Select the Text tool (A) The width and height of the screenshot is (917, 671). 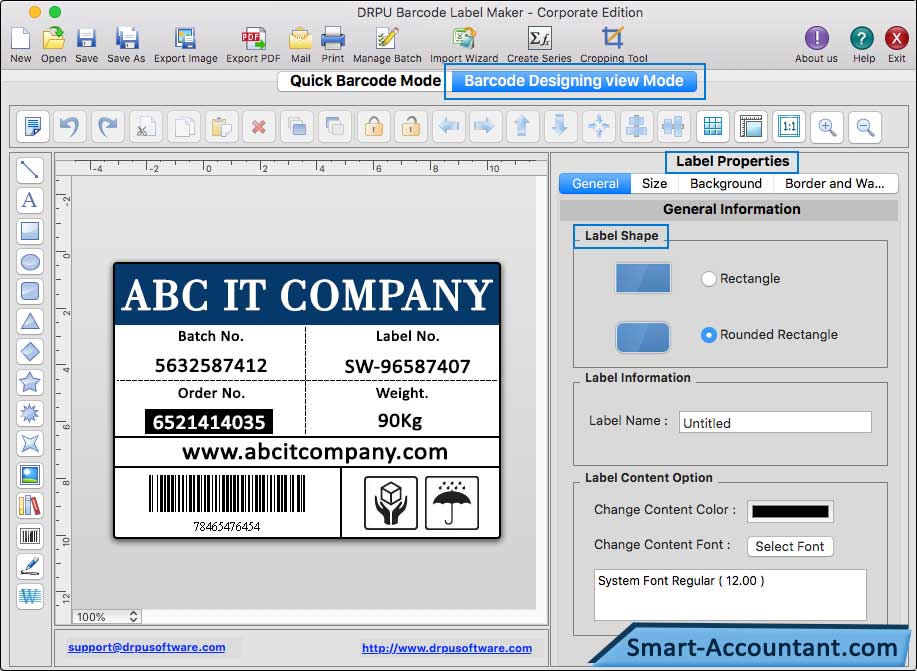click(30, 200)
